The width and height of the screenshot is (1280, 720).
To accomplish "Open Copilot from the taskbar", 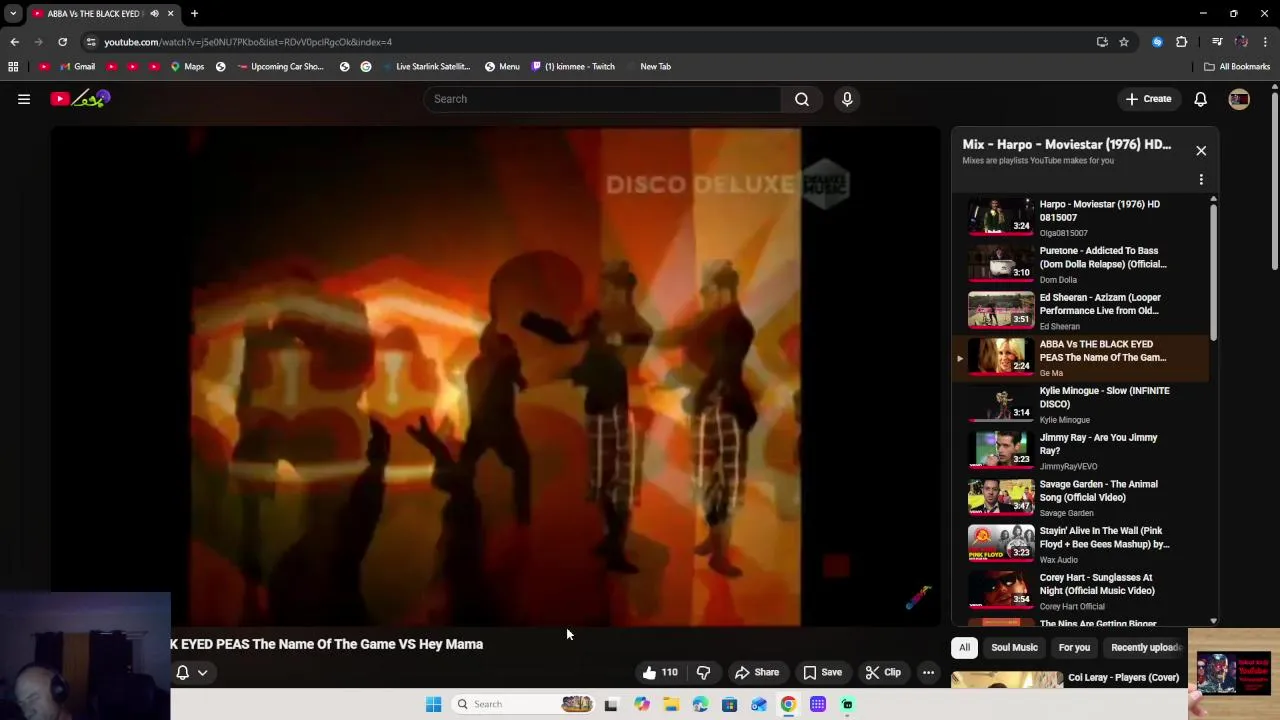I will pos(642,704).
